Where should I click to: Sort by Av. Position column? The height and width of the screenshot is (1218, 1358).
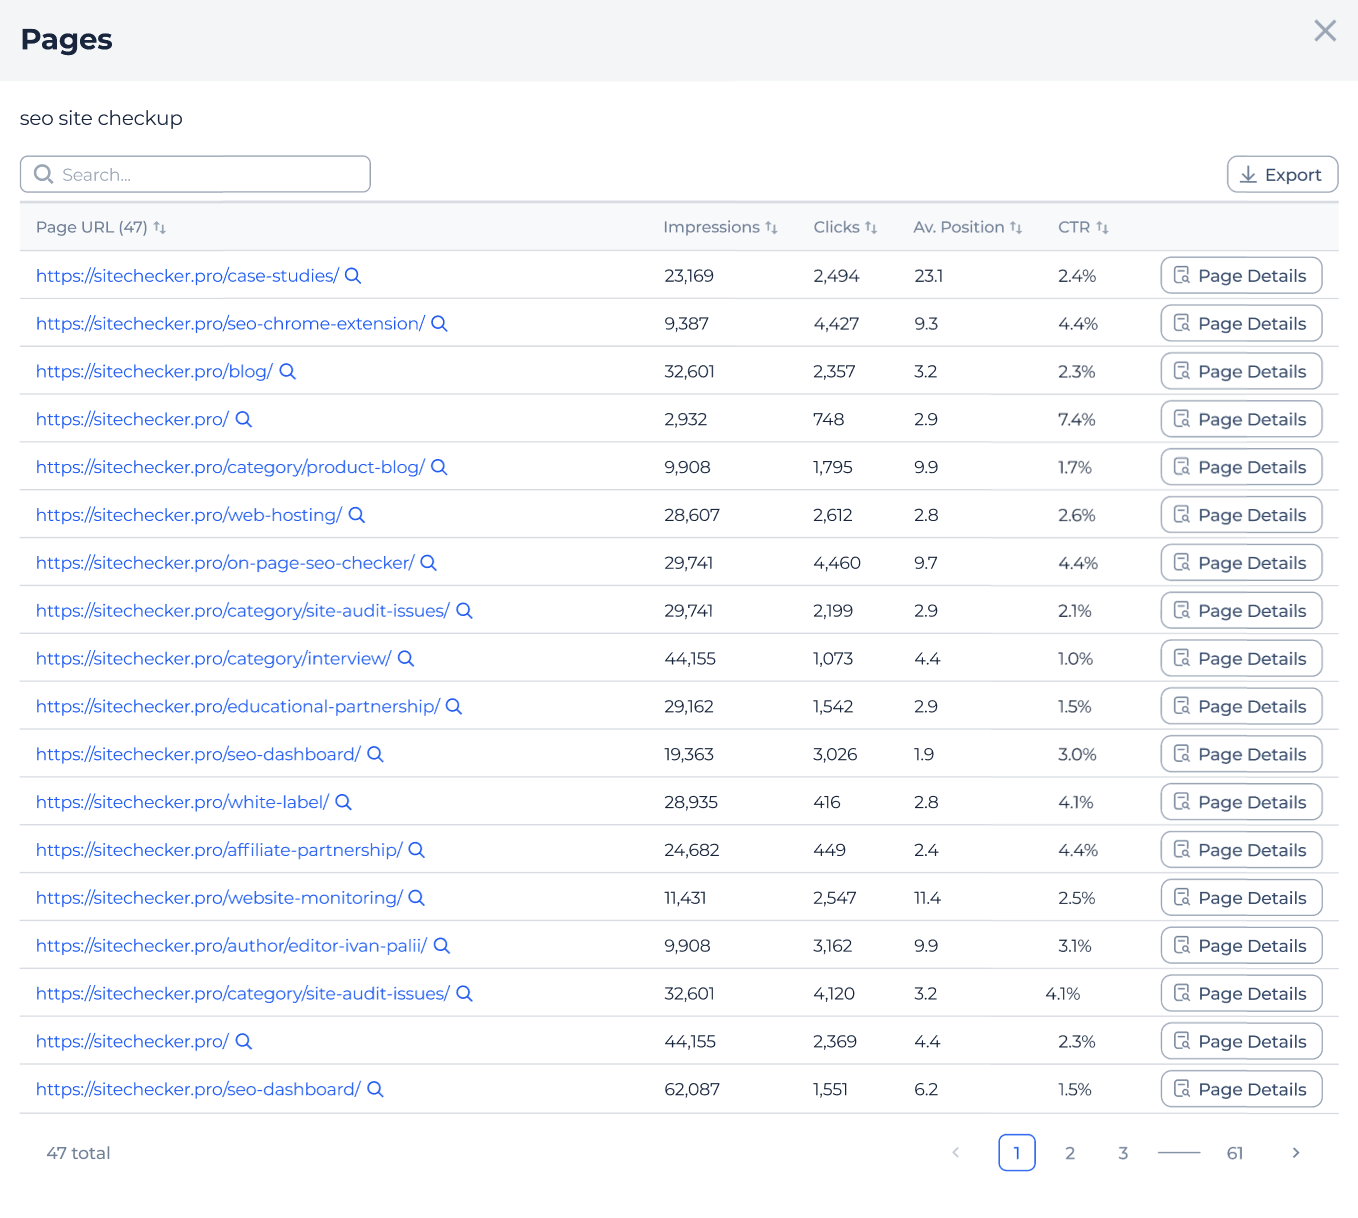(967, 227)
